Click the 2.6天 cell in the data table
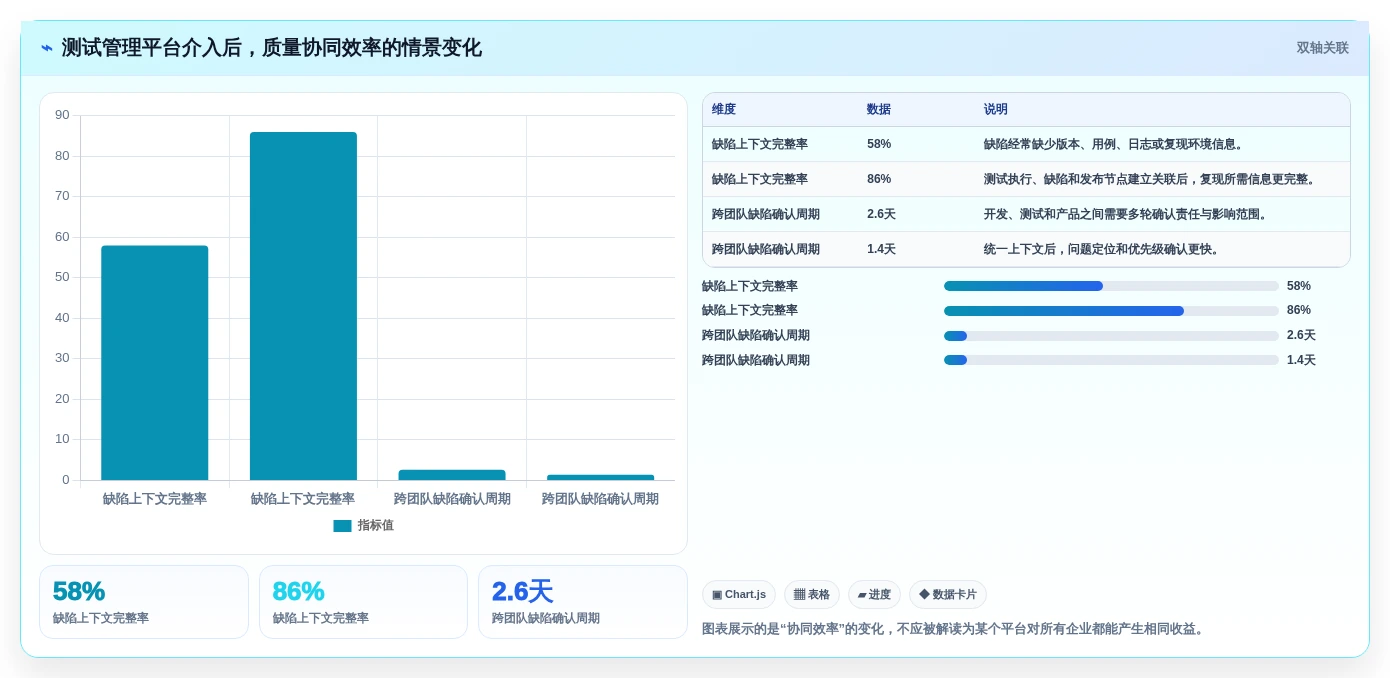The width and height of the screenshot is (1390, 678). click(882, 214)
